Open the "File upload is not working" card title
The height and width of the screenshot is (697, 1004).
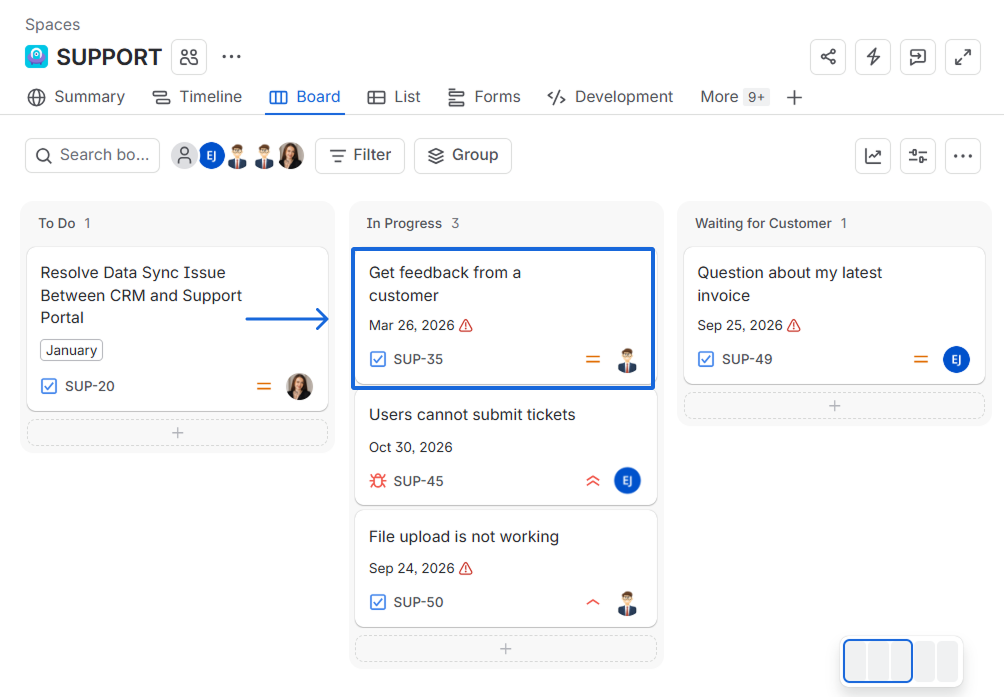(464, 536)
